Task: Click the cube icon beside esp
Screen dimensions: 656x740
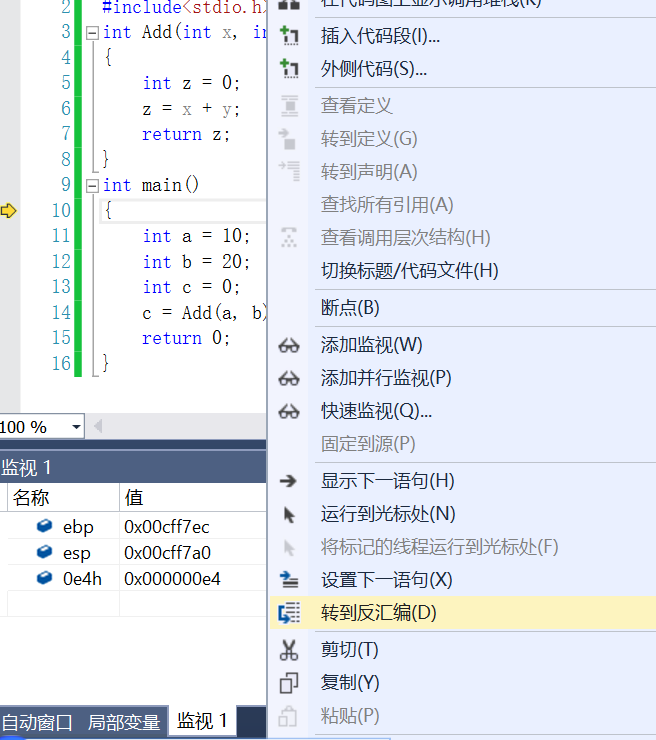Action: [44, 552]
